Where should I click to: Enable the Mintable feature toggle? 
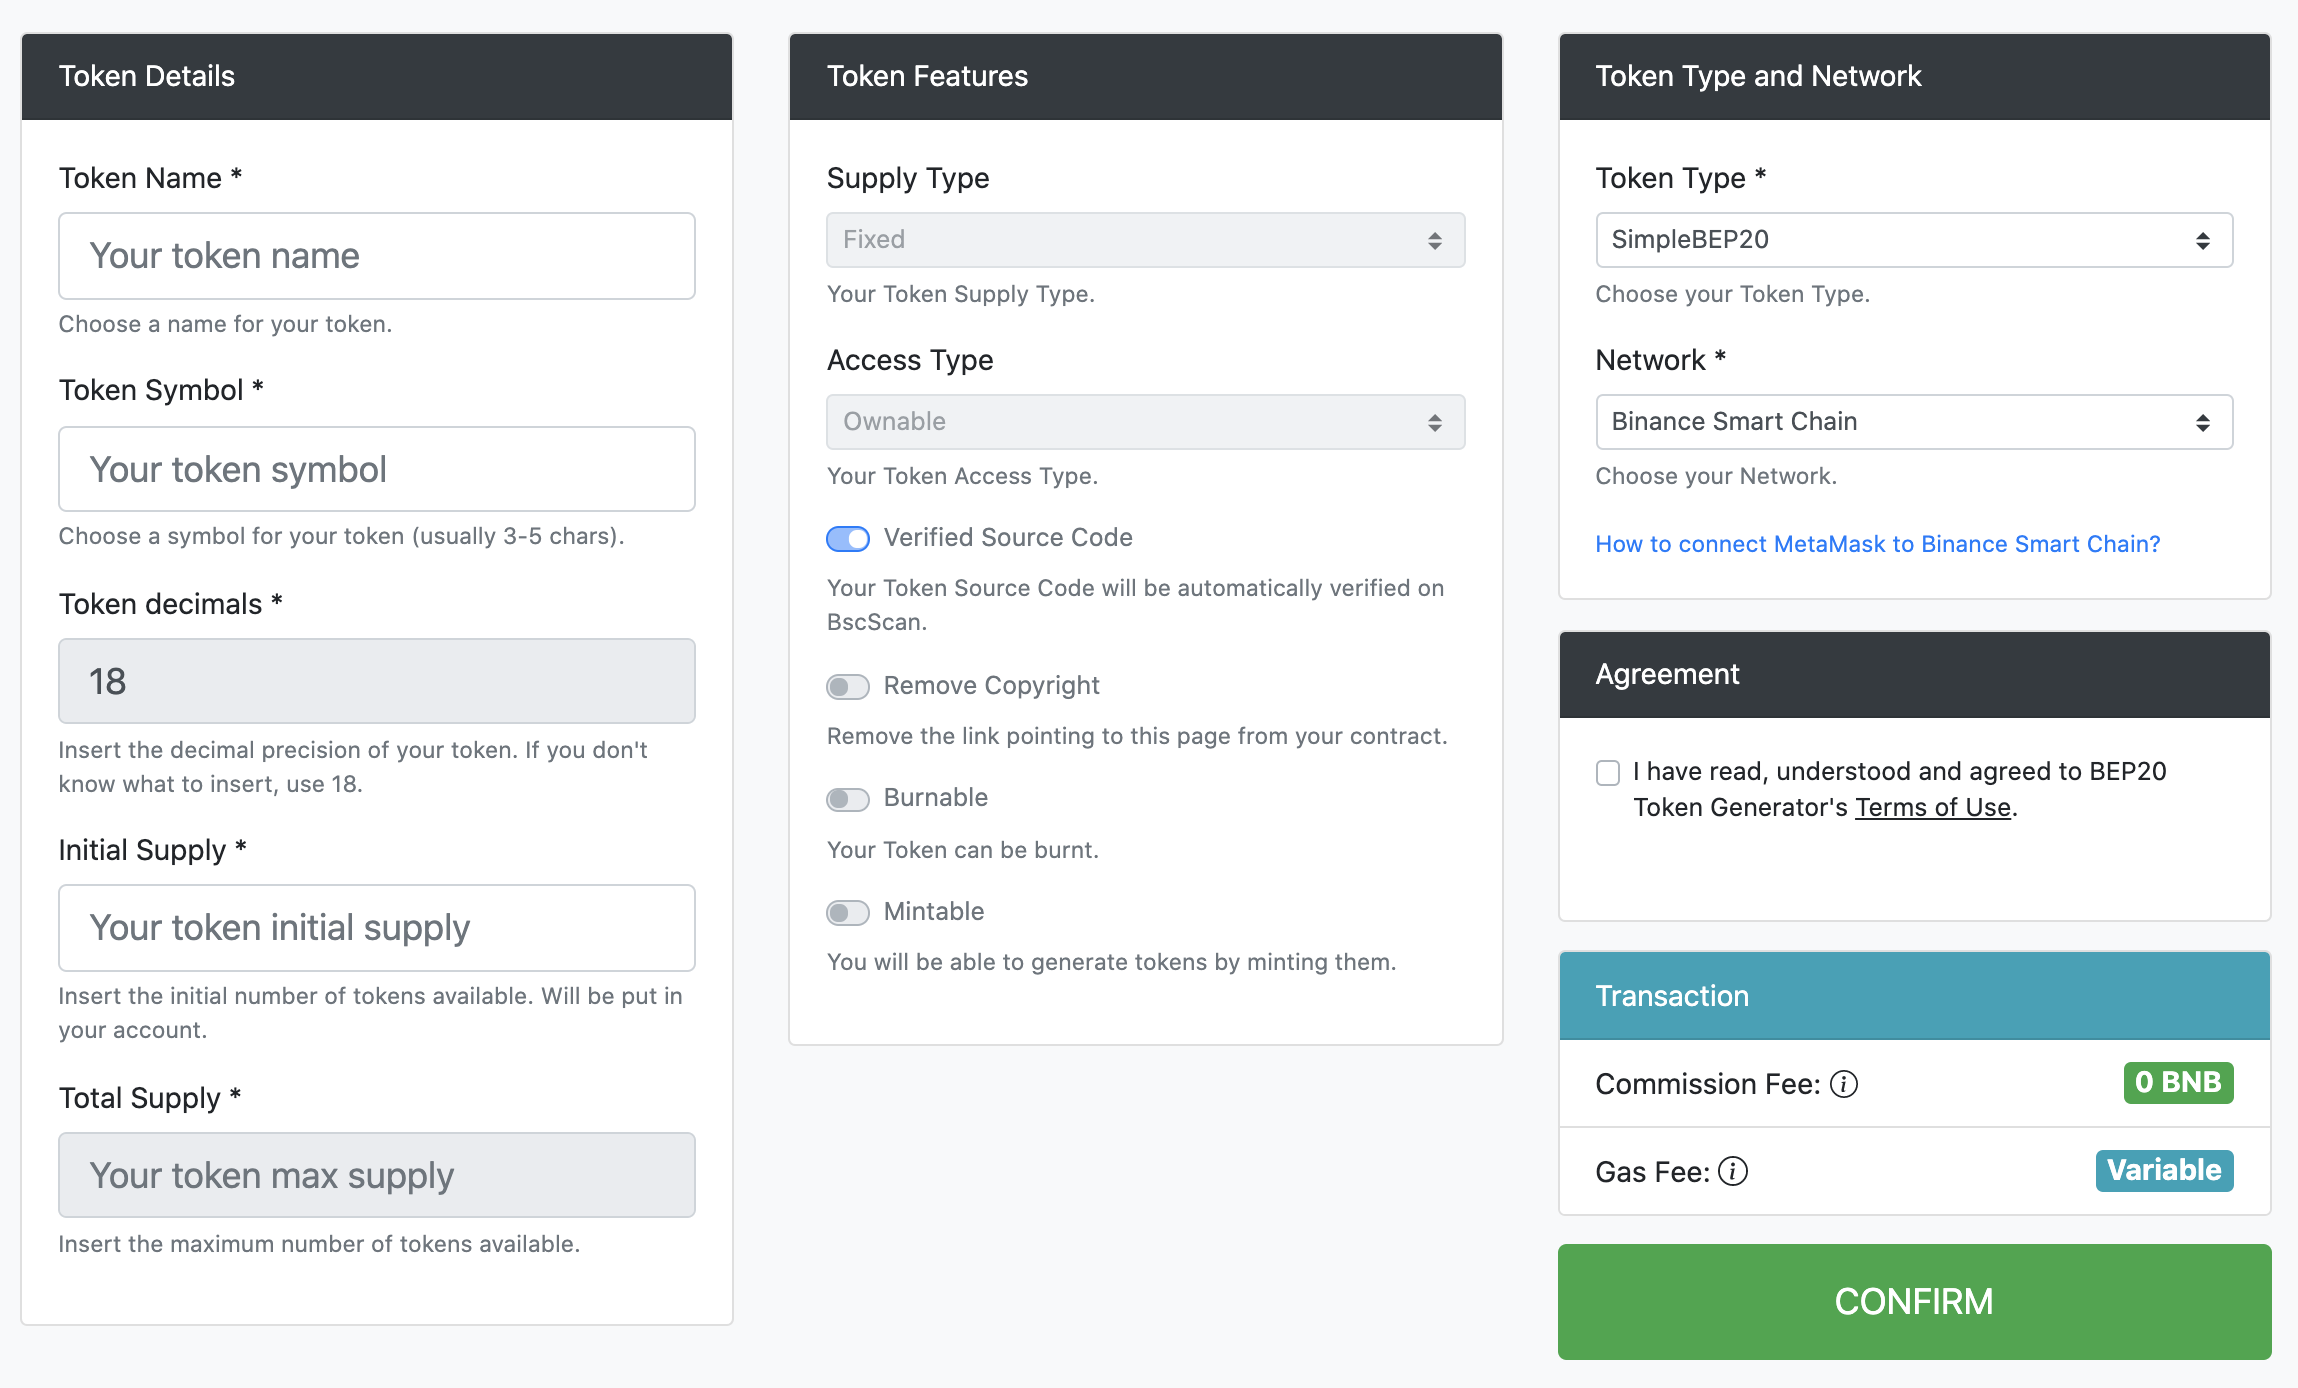tap(847, 911)
